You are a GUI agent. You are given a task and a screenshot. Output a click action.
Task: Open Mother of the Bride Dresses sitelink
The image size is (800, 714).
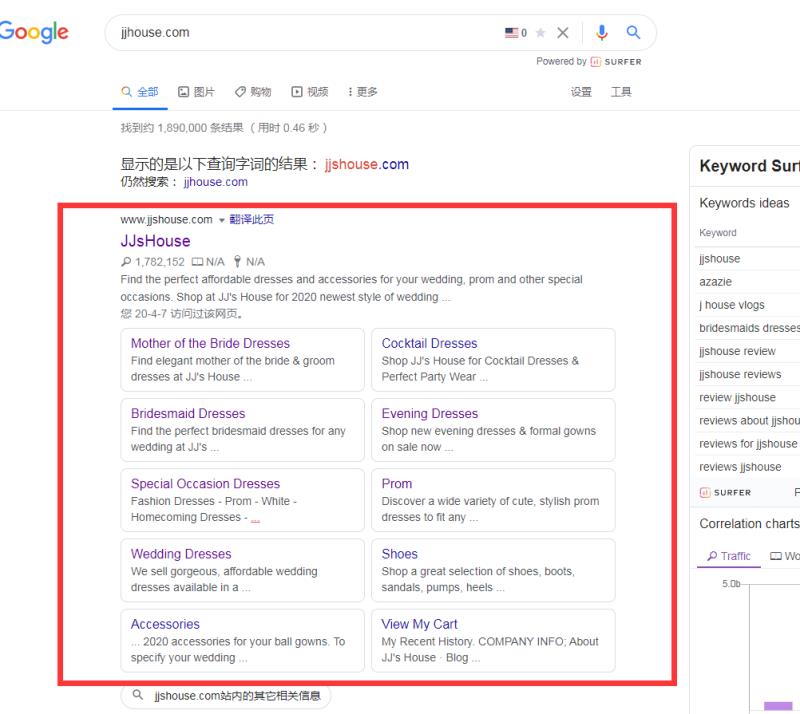[210, 343]
